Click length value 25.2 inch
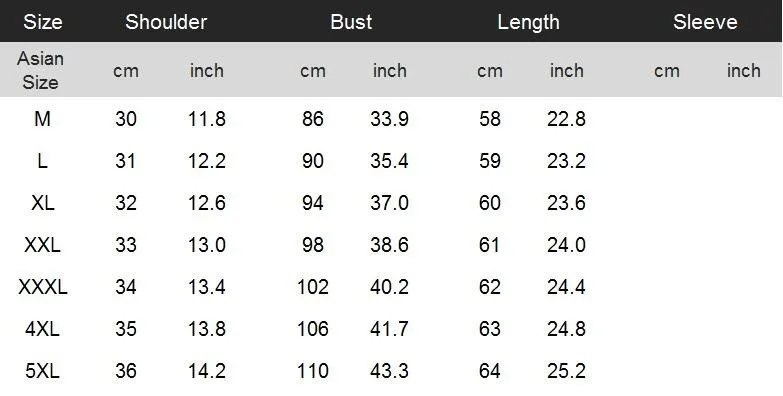 point(566,371)
